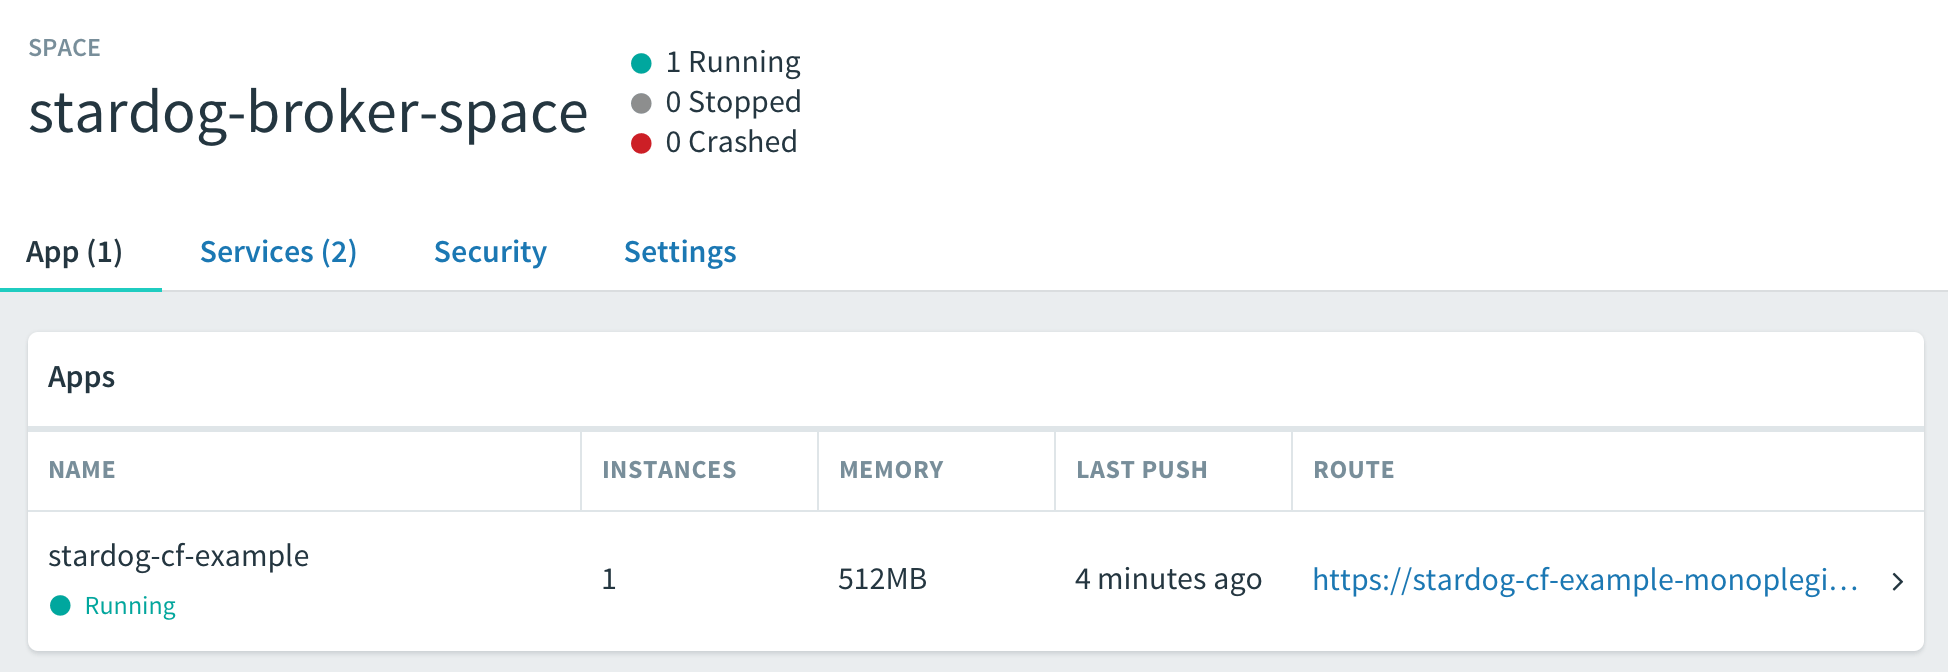Viewport: 1948px width, 672px height.
Task: Click the 1 Running count label
Action: click(733, 62)
